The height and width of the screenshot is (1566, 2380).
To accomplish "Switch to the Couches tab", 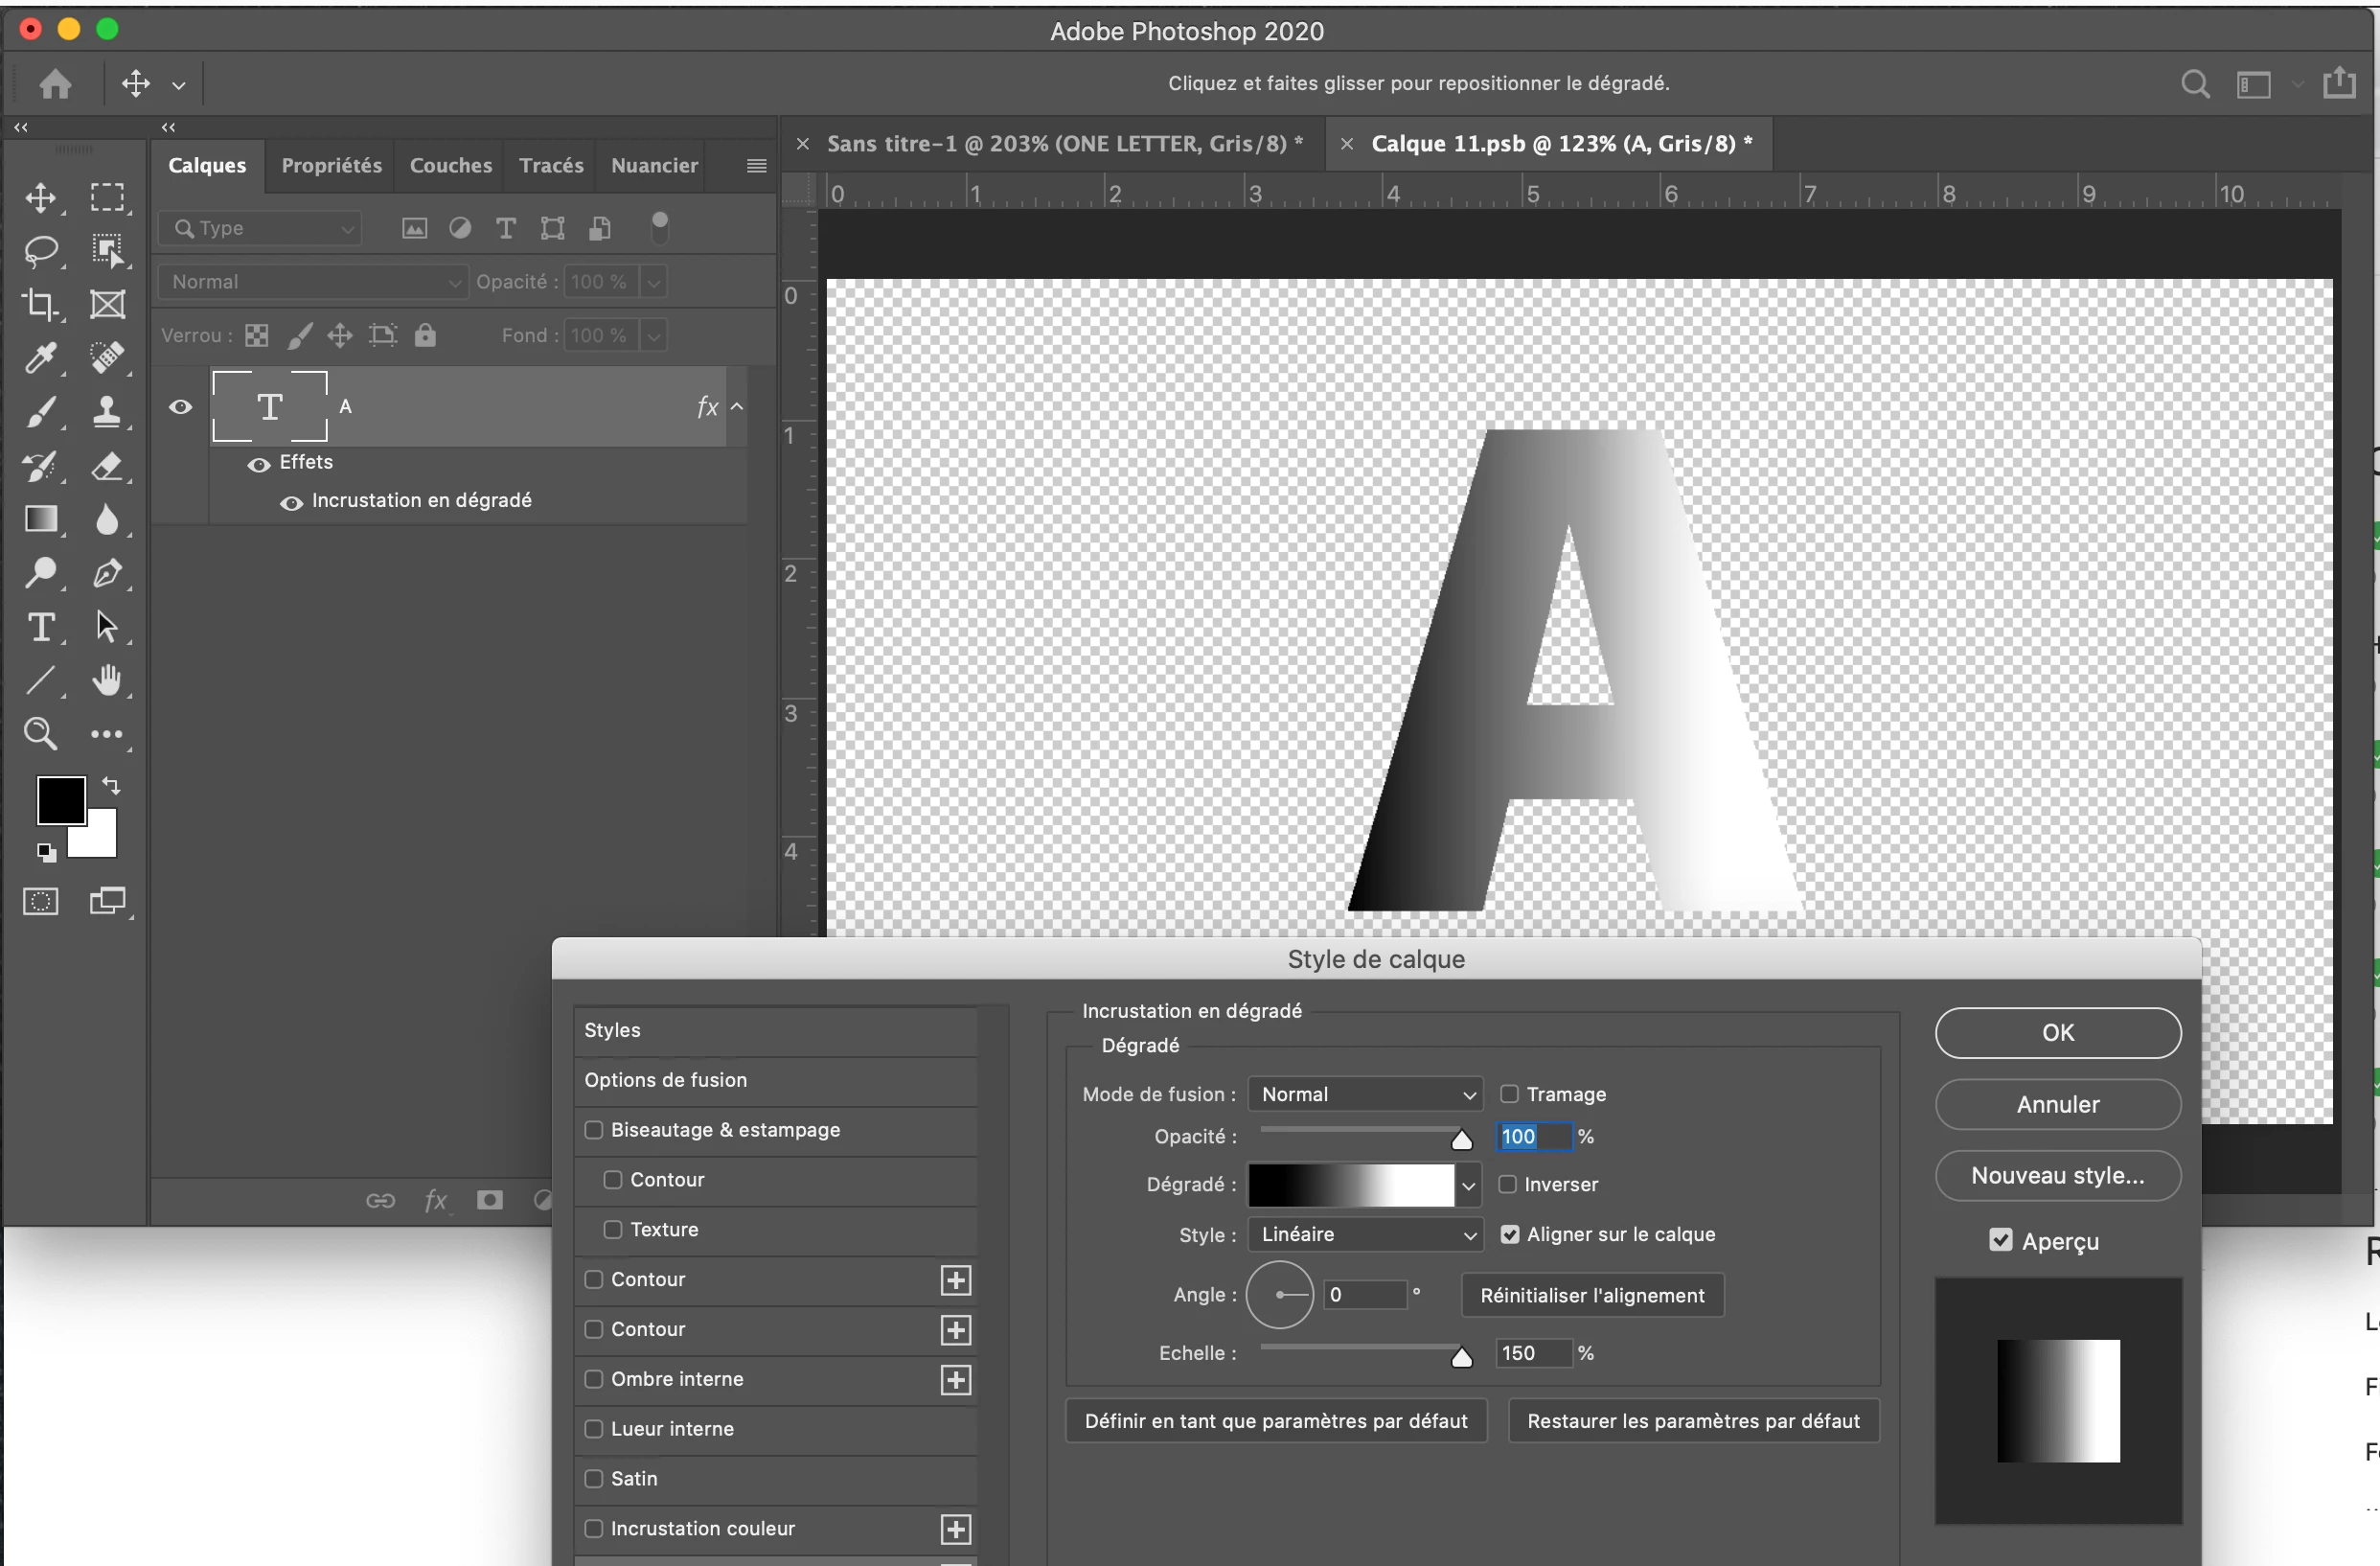I will pyautogui.click(x=450, y=165).
